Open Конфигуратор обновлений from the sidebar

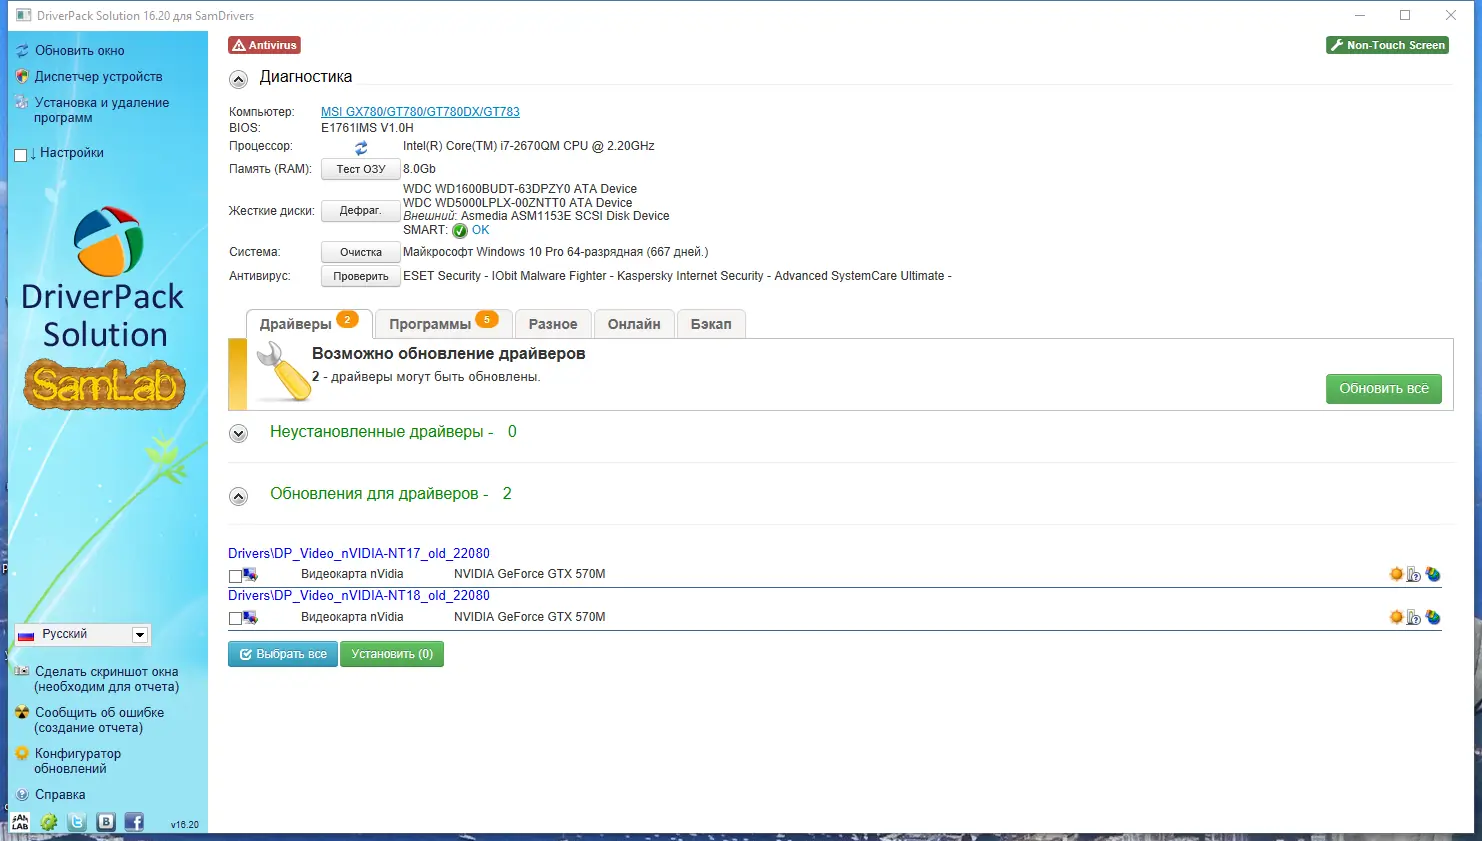[x=77, y=761]
